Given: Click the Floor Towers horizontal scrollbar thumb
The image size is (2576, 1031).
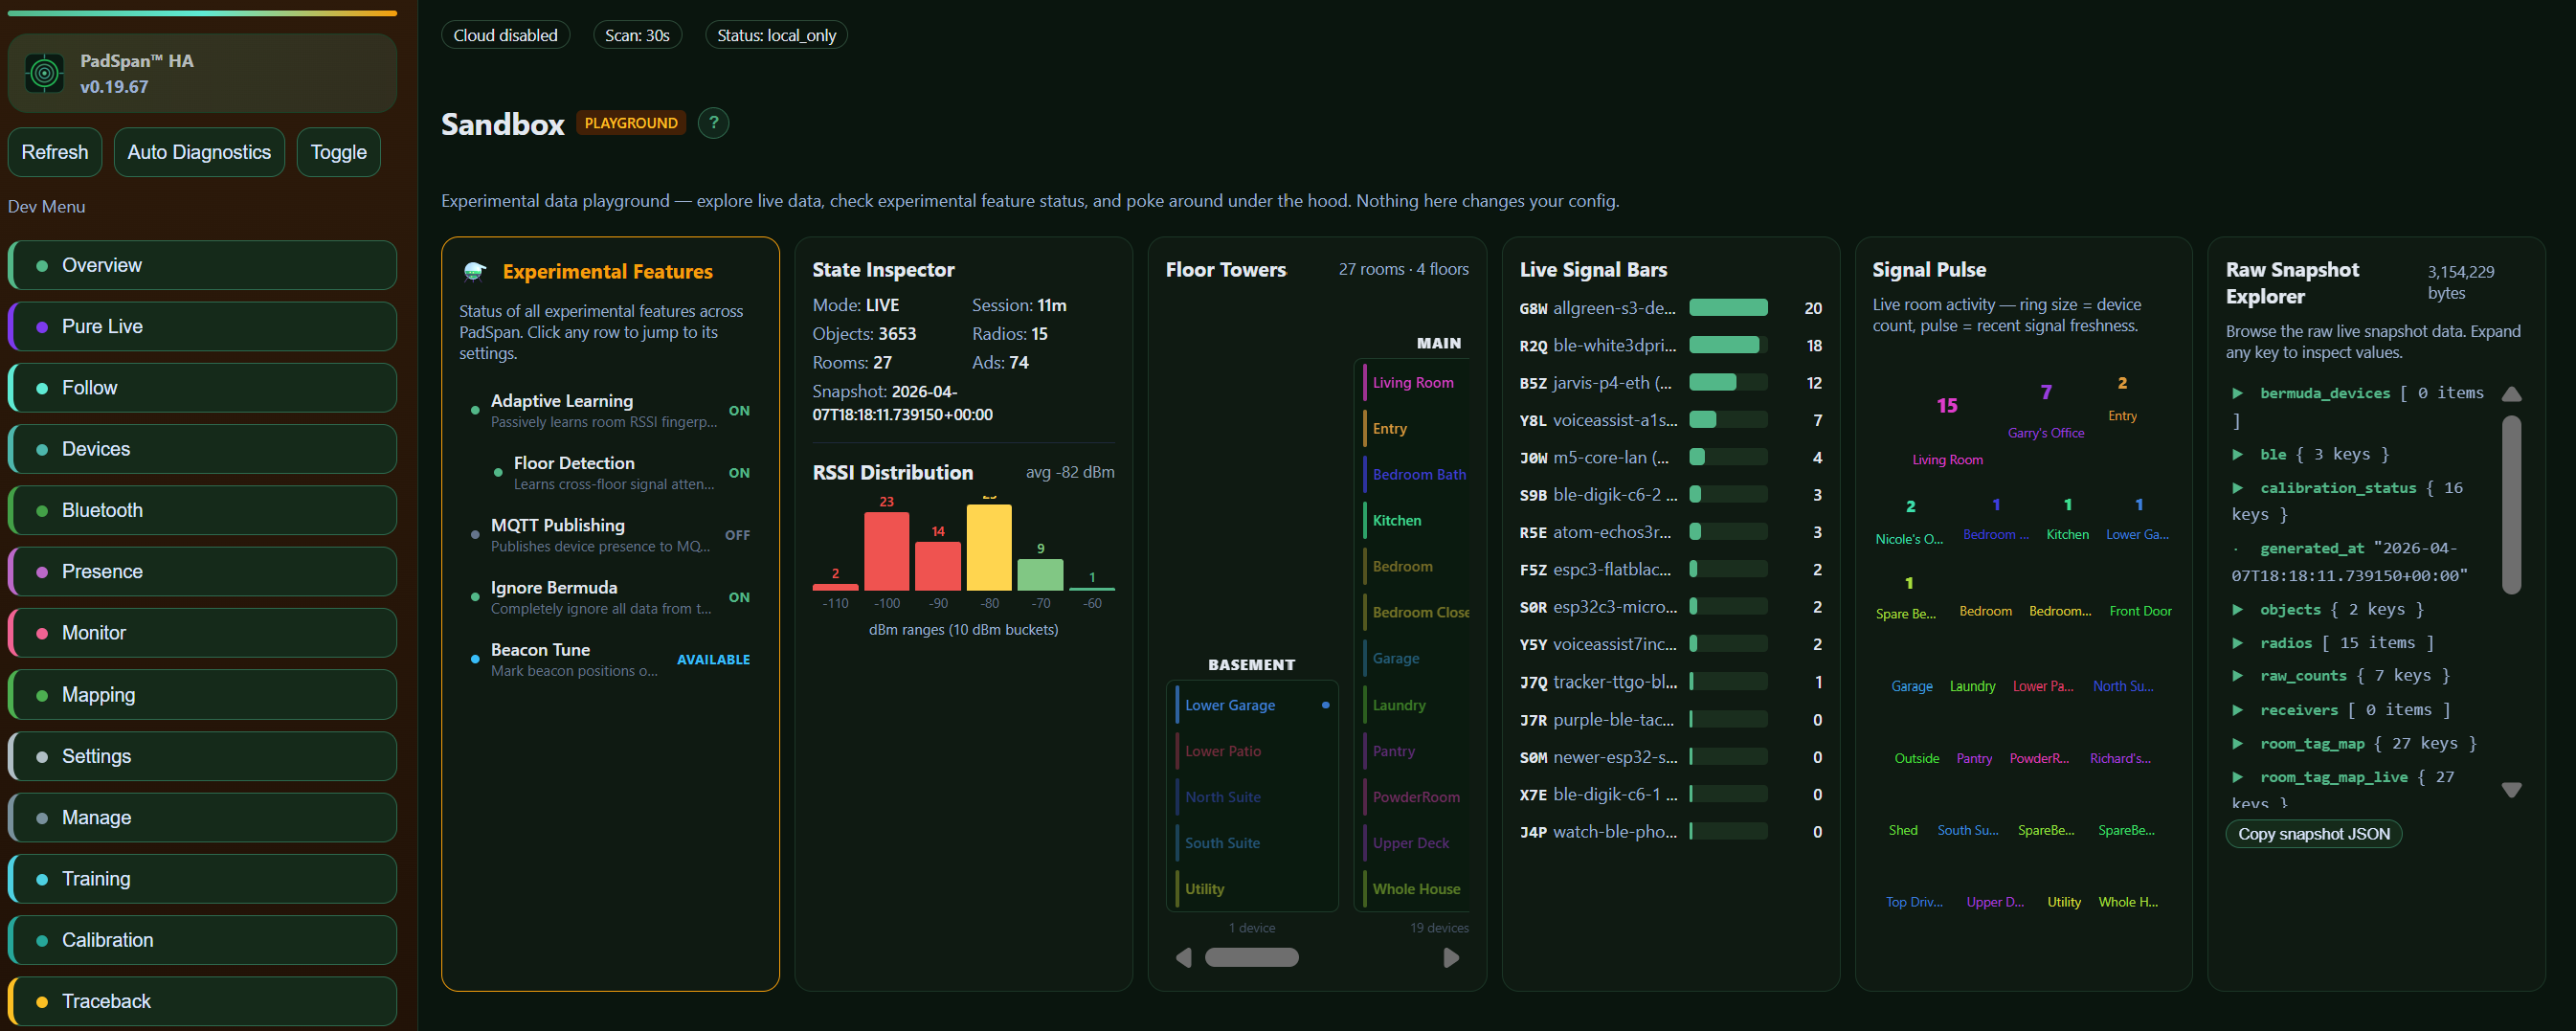Looking at the screenshot, I should click(1251, 958).
